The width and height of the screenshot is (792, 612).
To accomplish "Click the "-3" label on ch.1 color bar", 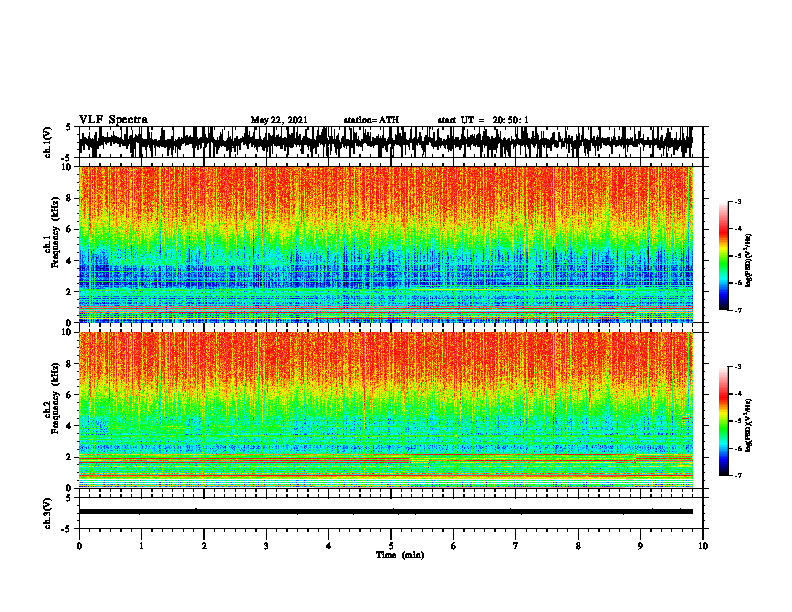I will coord(738,201).
